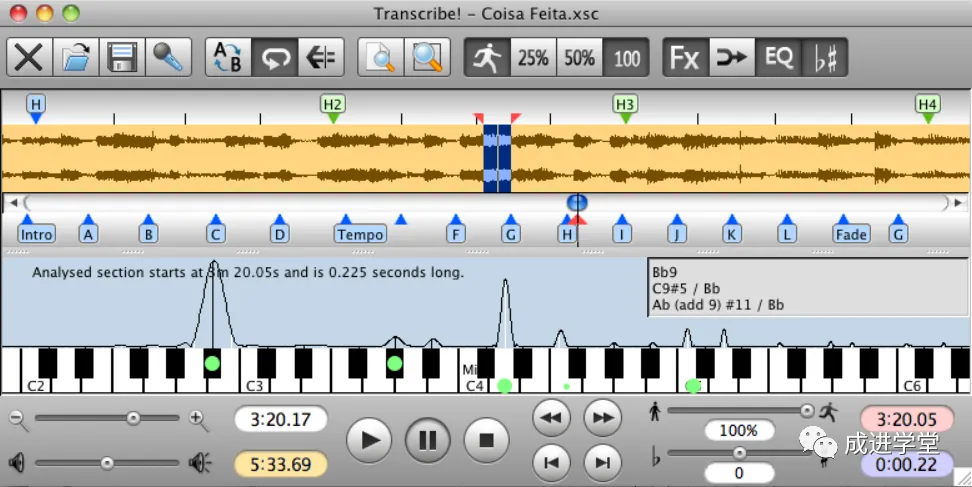Set playback speed to 25%

pos(533,58)
